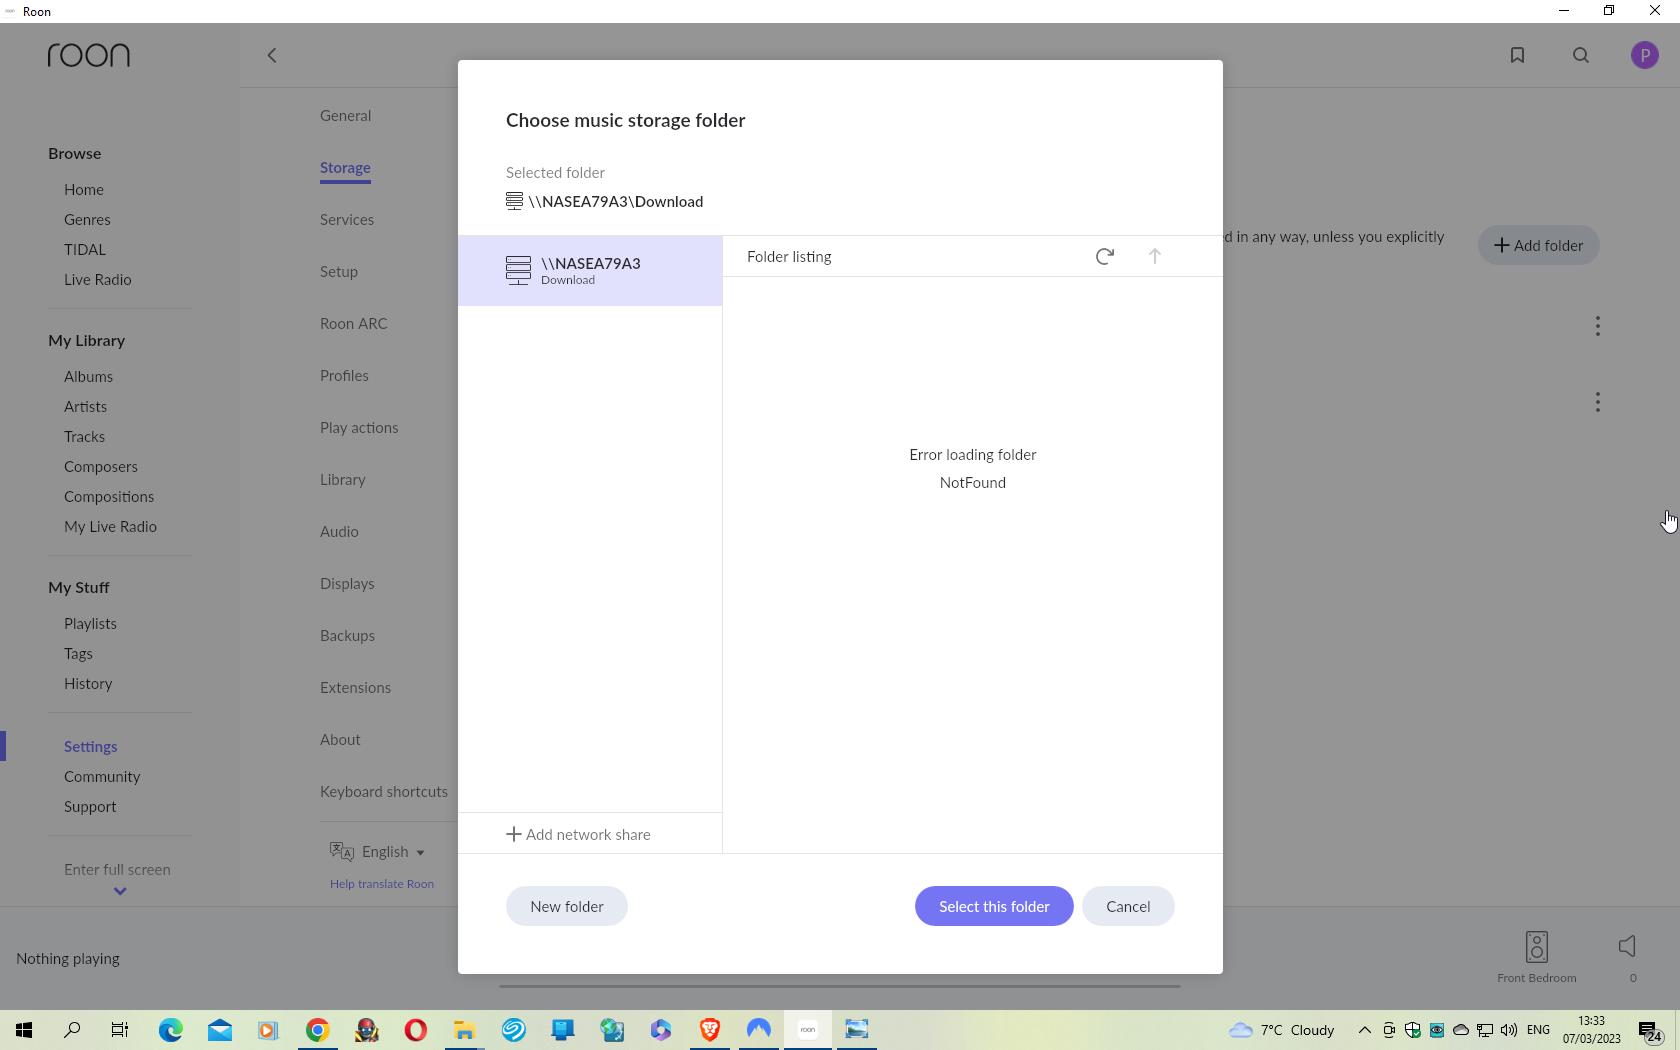The height and width of the screenshot is (1050, 1680).
Task: Open the Backups settings tab
Action: (x=347, y=635)
